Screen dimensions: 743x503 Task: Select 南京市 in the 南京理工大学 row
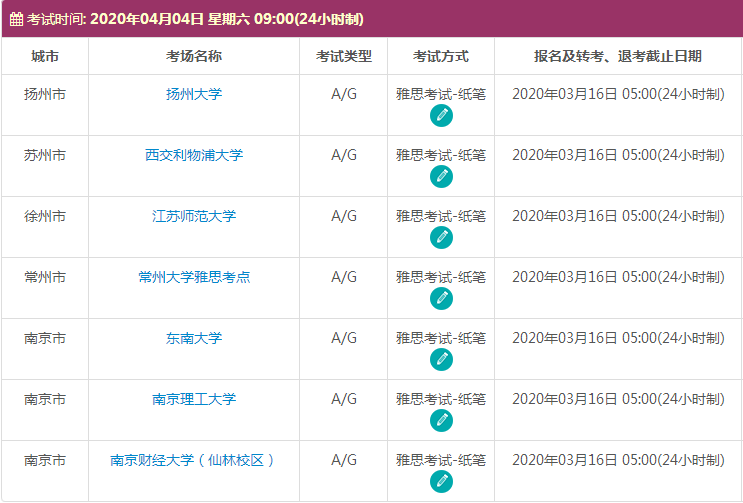pos(45,399)
